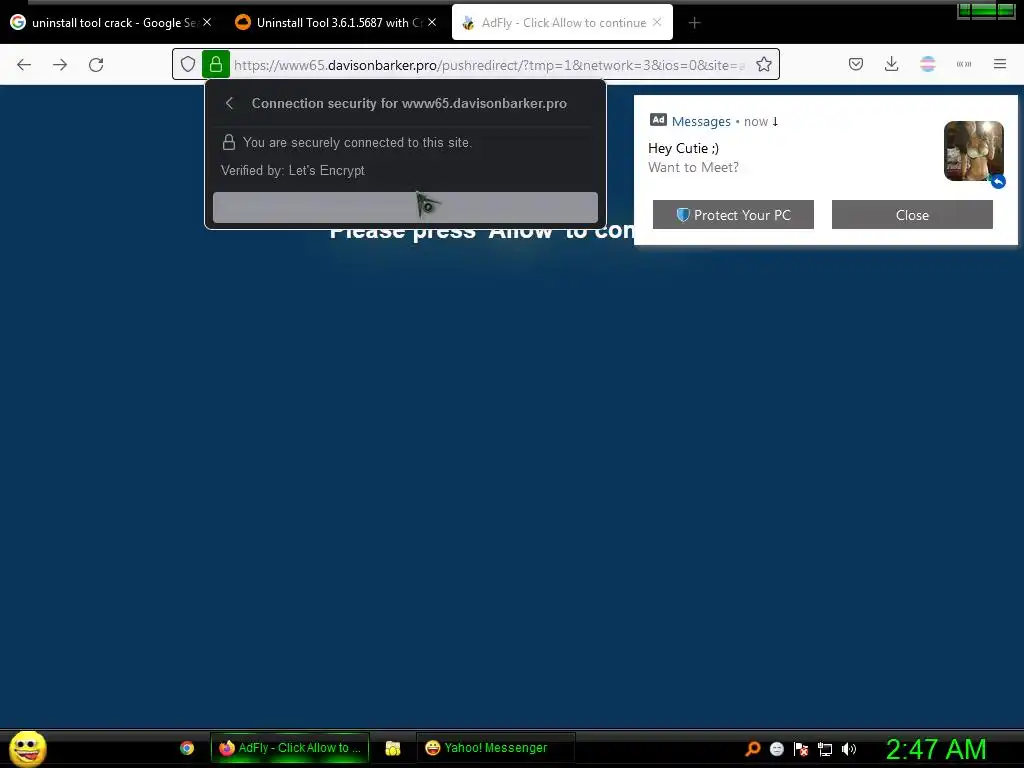Image resolution: width=1024 pixels, height=768 pixels.
Task: Close the Google Search tab
Action: click(x=207, y=22)
